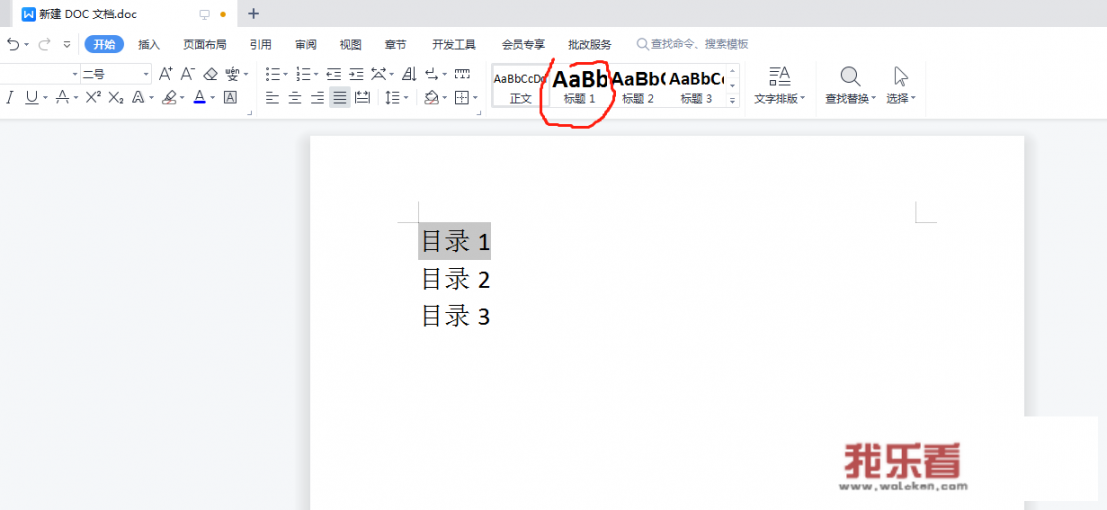The width and height of the screenshot is (1107, 510).
Task: Align text right
Action: point(318,97)
